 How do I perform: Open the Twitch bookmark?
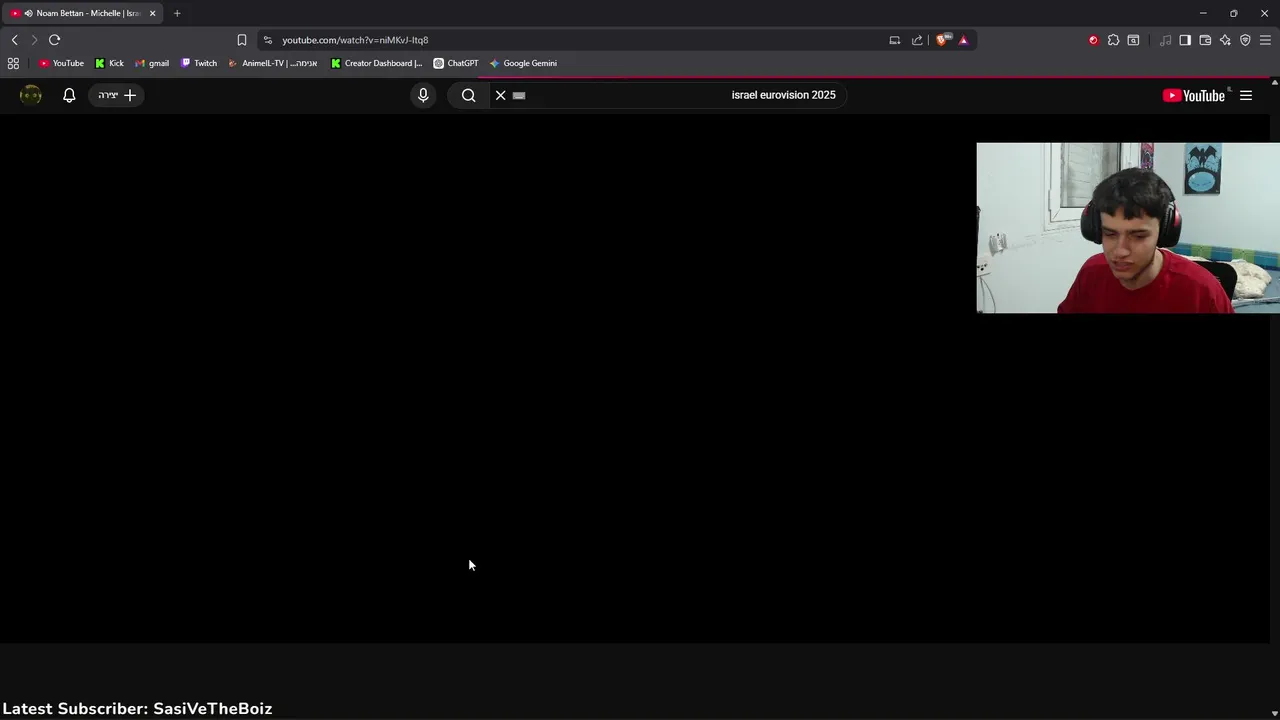[199, 63]
